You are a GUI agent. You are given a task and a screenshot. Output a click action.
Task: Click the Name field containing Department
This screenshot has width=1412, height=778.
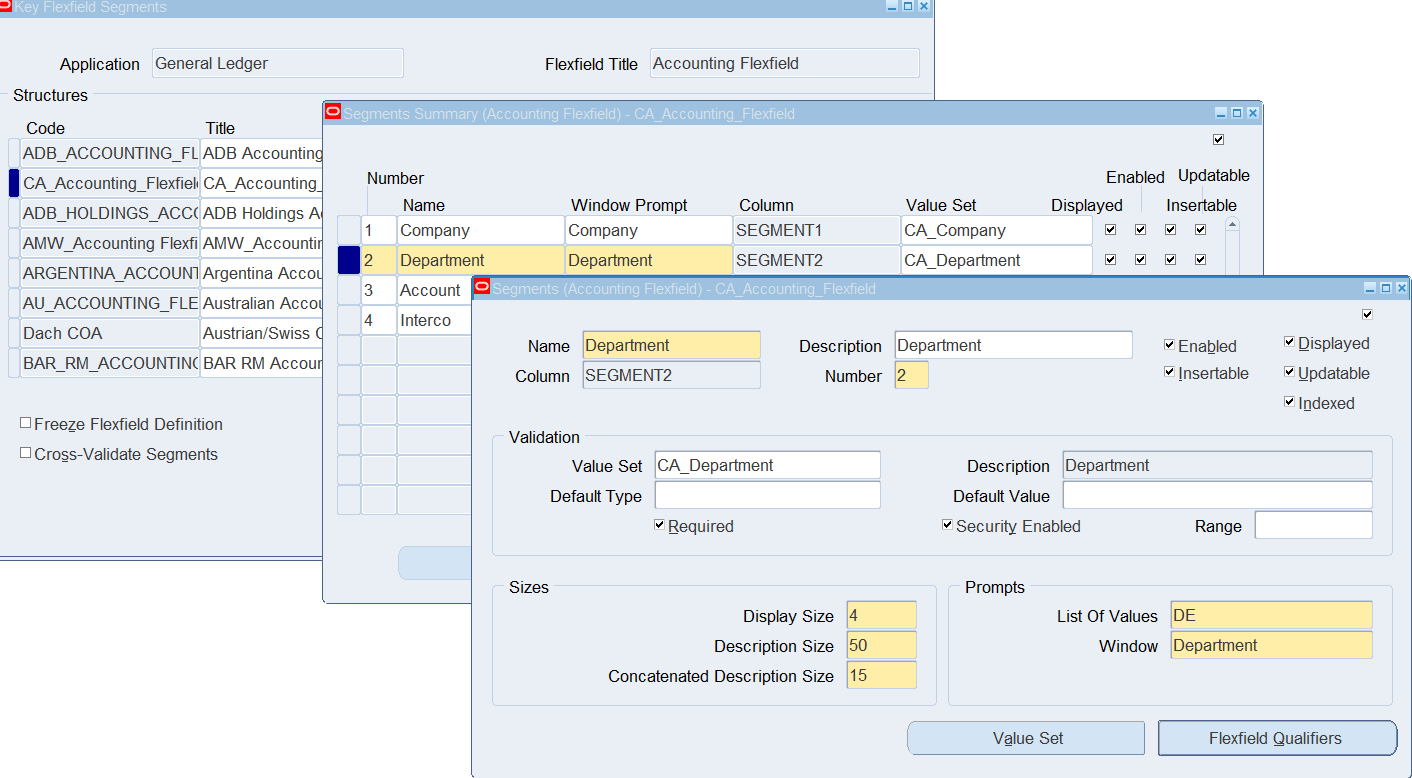672,345
